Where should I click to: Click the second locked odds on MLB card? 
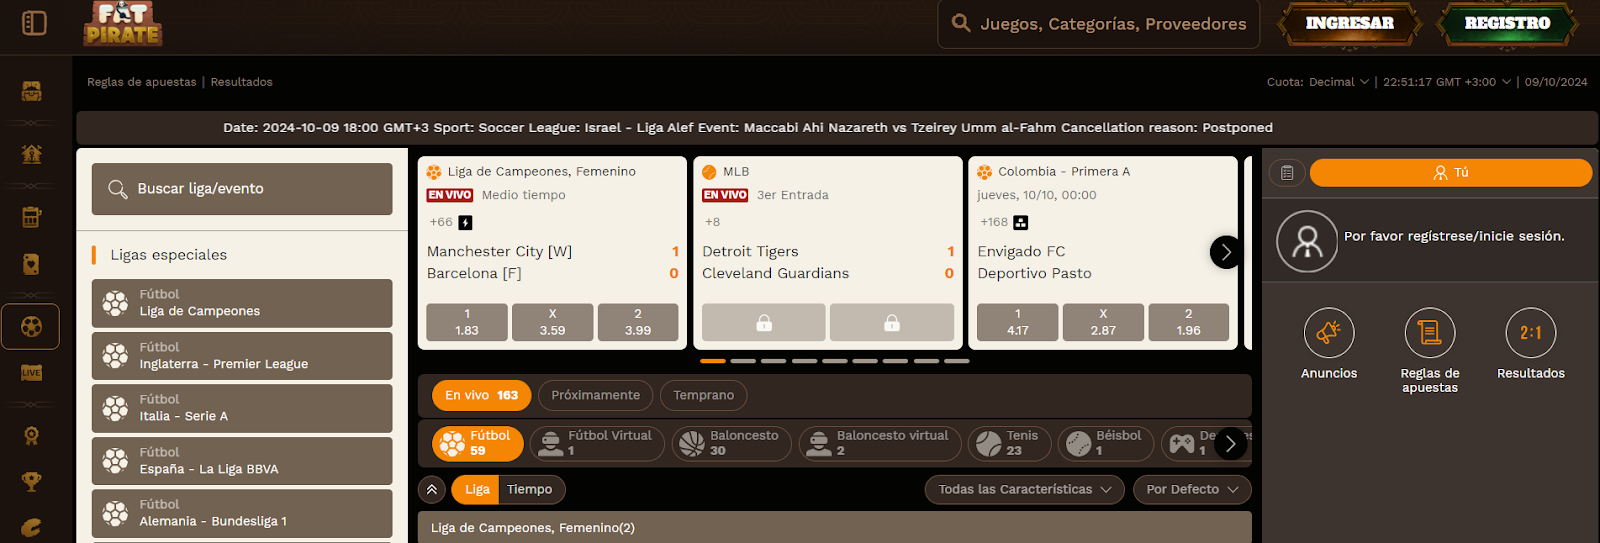click(892, 323)
